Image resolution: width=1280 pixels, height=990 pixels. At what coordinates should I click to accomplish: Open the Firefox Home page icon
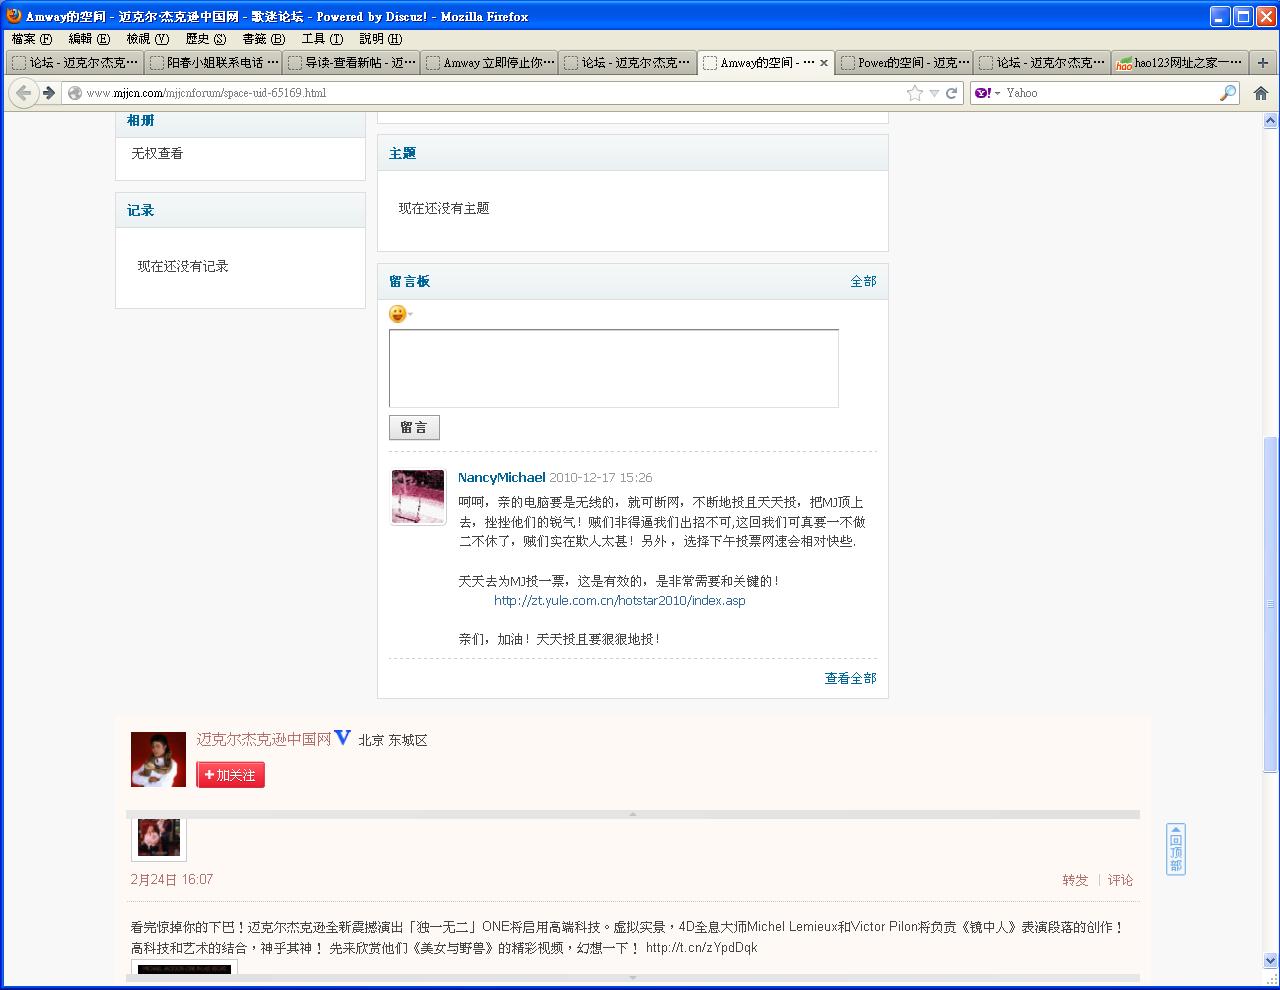click(1260, 93)
